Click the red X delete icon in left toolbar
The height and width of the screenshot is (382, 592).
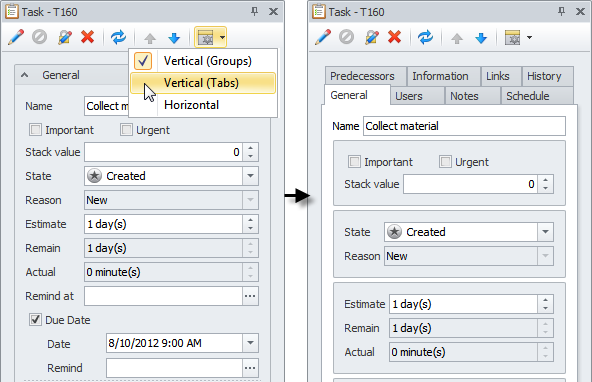point(88,37)
